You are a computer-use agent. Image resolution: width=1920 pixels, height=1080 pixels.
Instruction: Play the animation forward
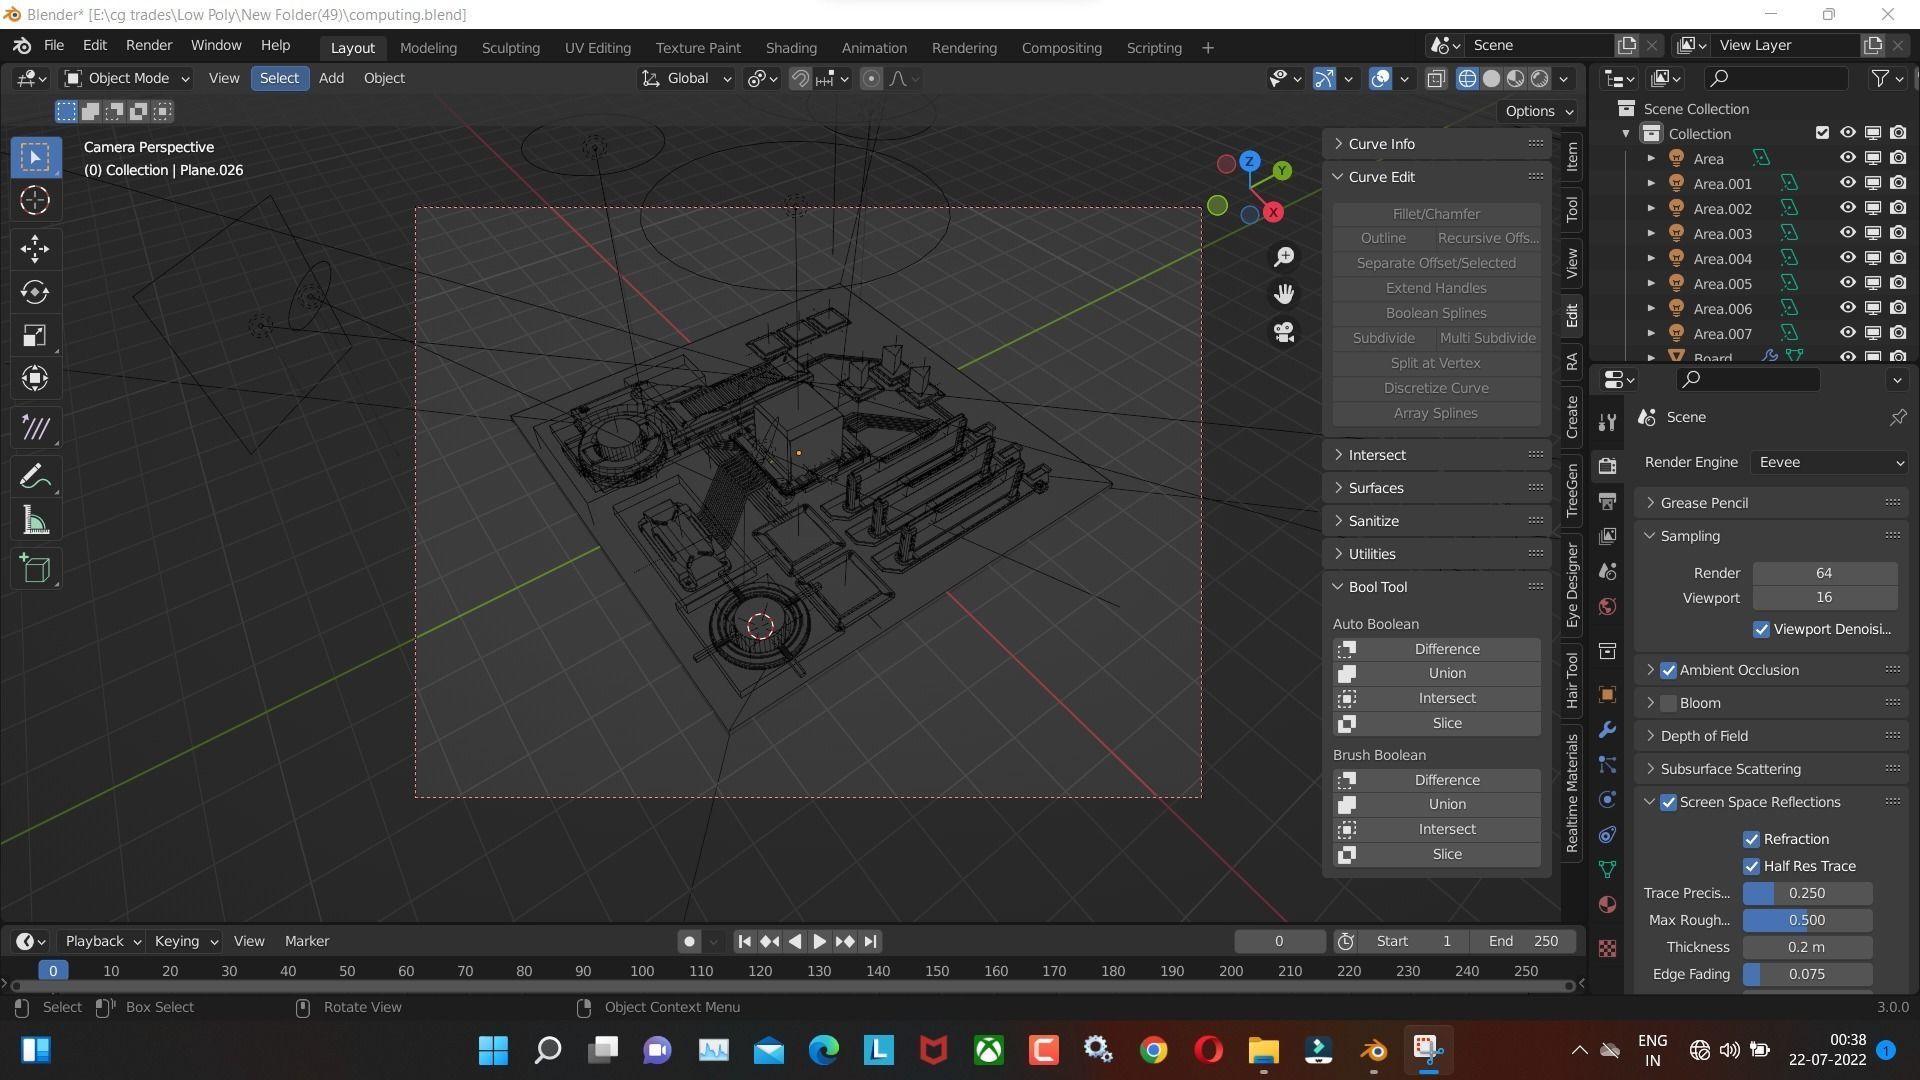click(819, 941)
